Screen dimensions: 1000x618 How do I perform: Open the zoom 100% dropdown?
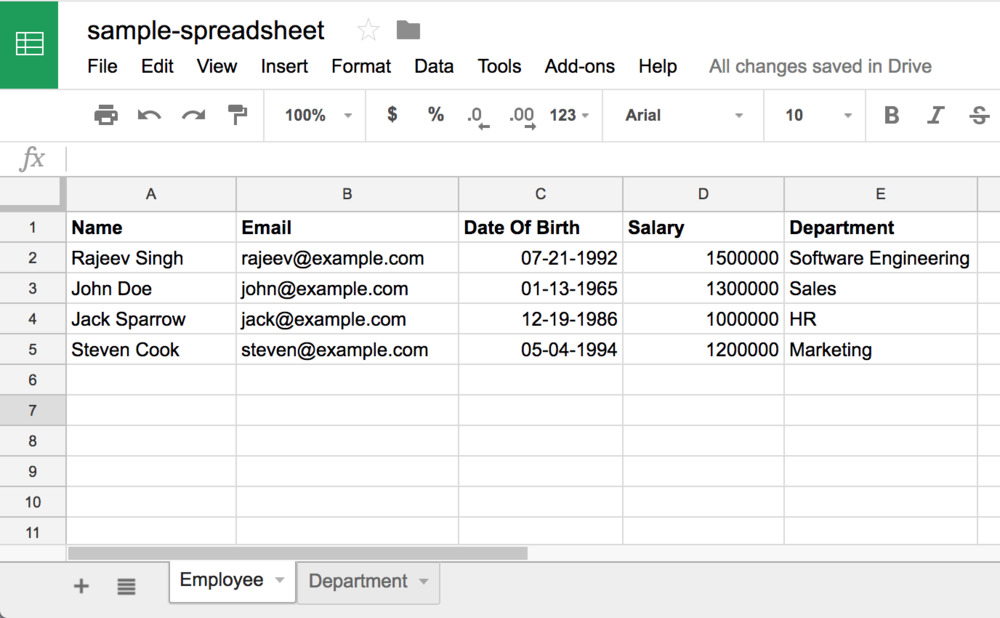tap(318, 115)
